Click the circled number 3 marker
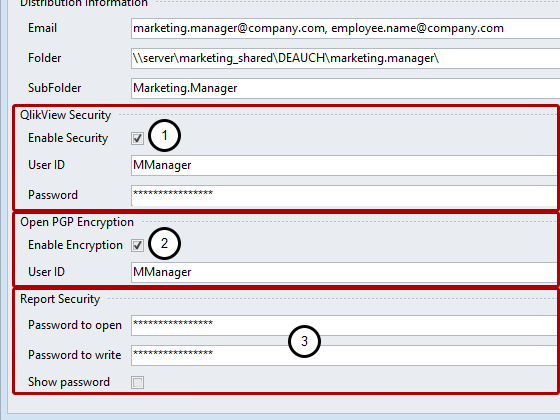This screenshot has height=420, width=560. (304, 341)
